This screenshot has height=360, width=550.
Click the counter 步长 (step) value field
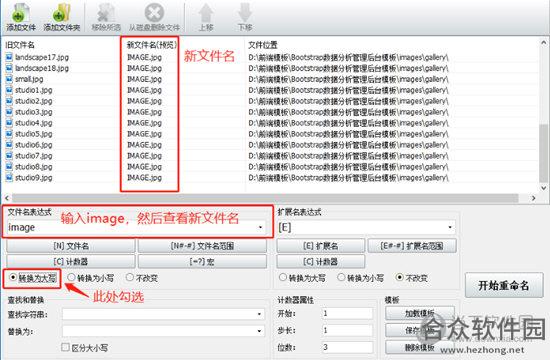347,330
